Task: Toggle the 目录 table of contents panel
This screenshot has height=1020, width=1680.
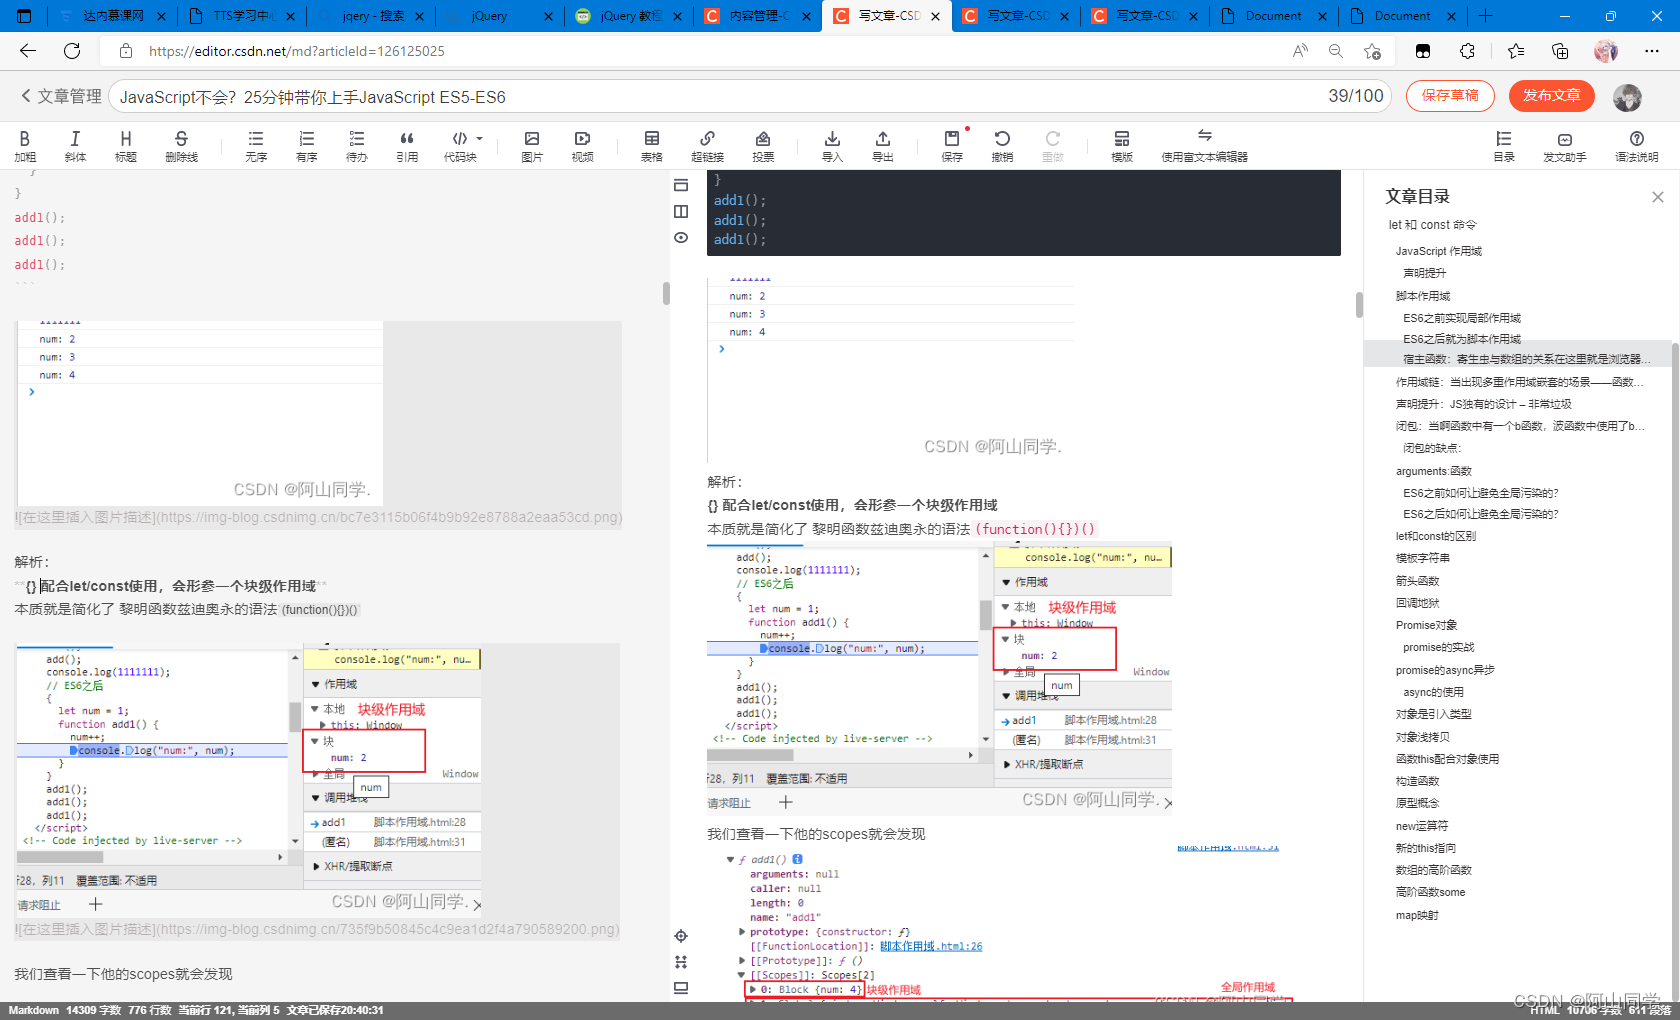Action: [x=1504, y=146]
